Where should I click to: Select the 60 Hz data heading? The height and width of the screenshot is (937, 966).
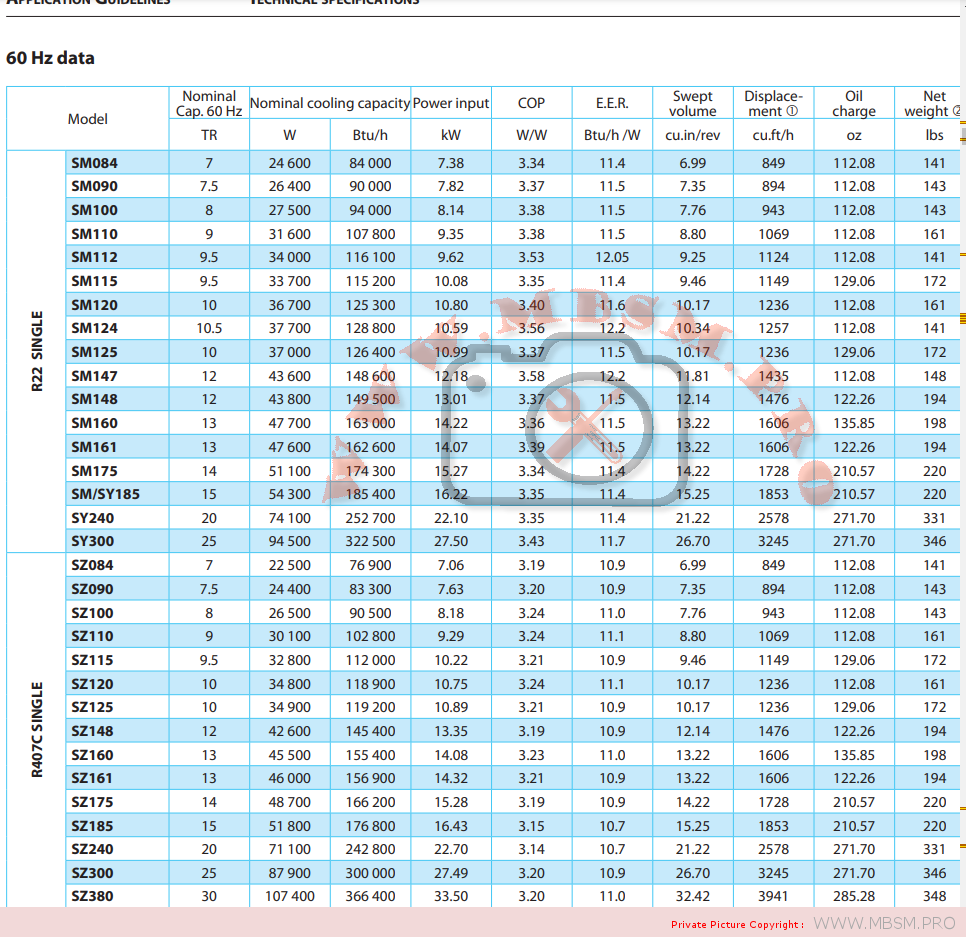tap(51, 58)
